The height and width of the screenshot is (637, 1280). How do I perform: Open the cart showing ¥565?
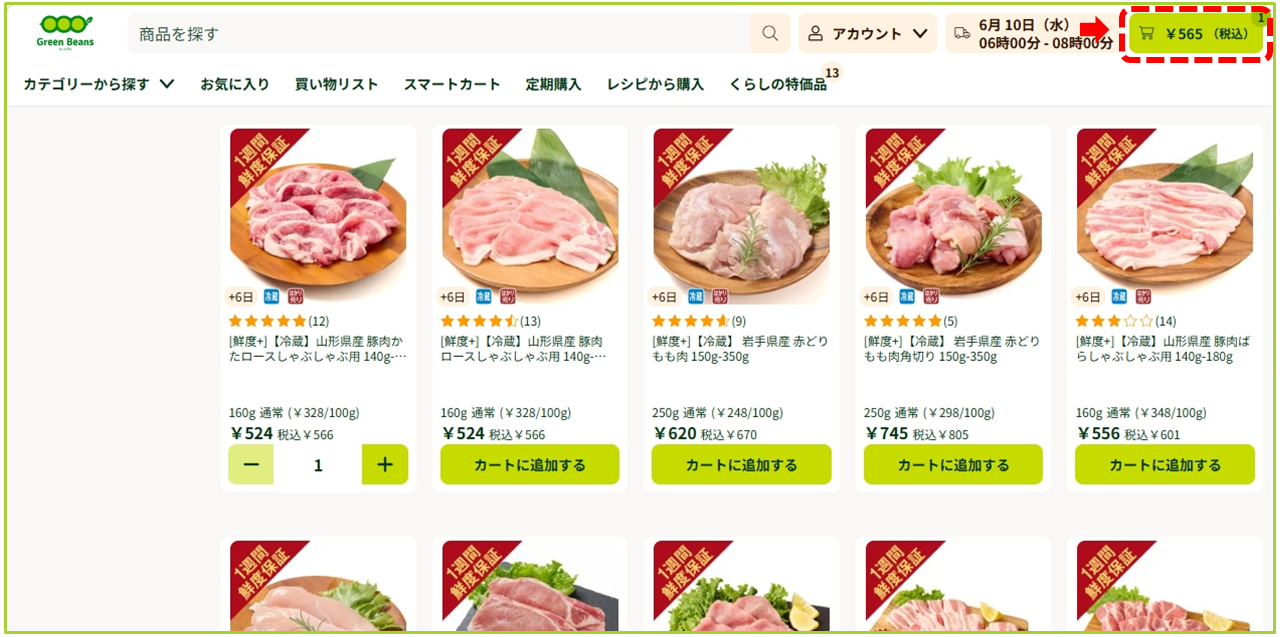click(1196, 33)
